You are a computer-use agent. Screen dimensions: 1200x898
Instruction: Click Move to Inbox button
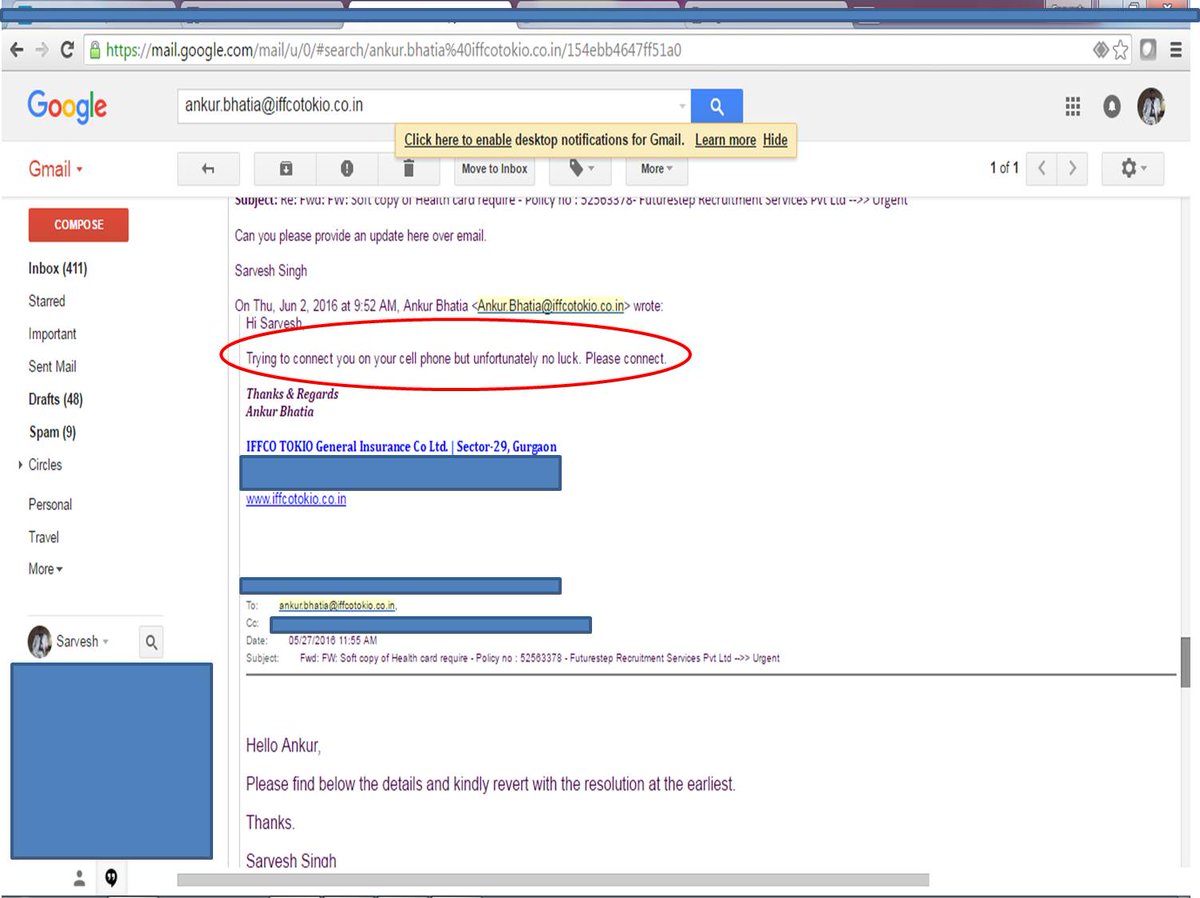point(494,169)
